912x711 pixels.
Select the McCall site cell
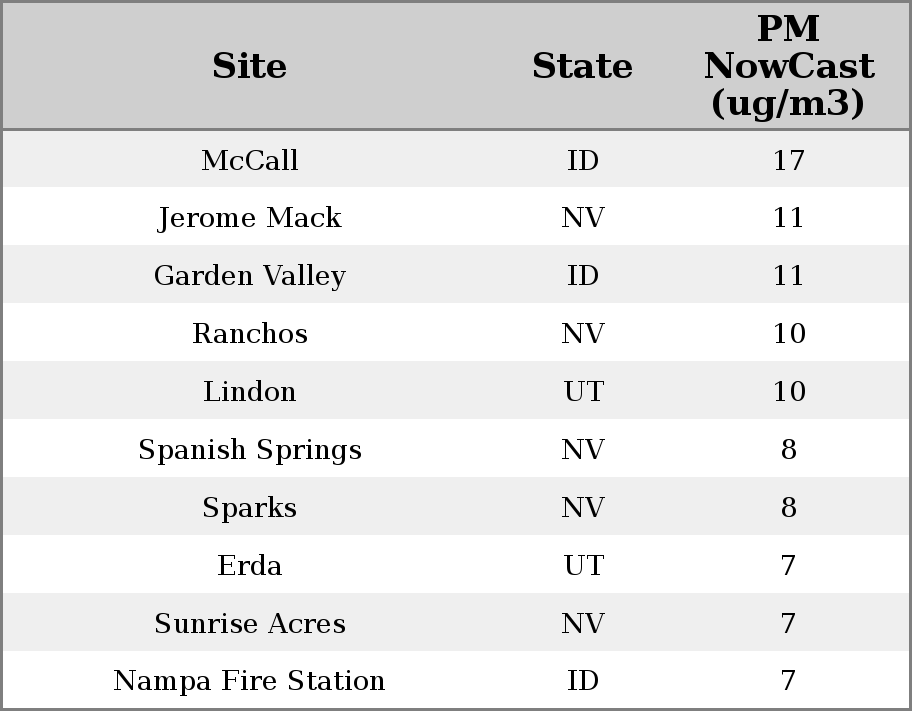[x=250, y=160]
